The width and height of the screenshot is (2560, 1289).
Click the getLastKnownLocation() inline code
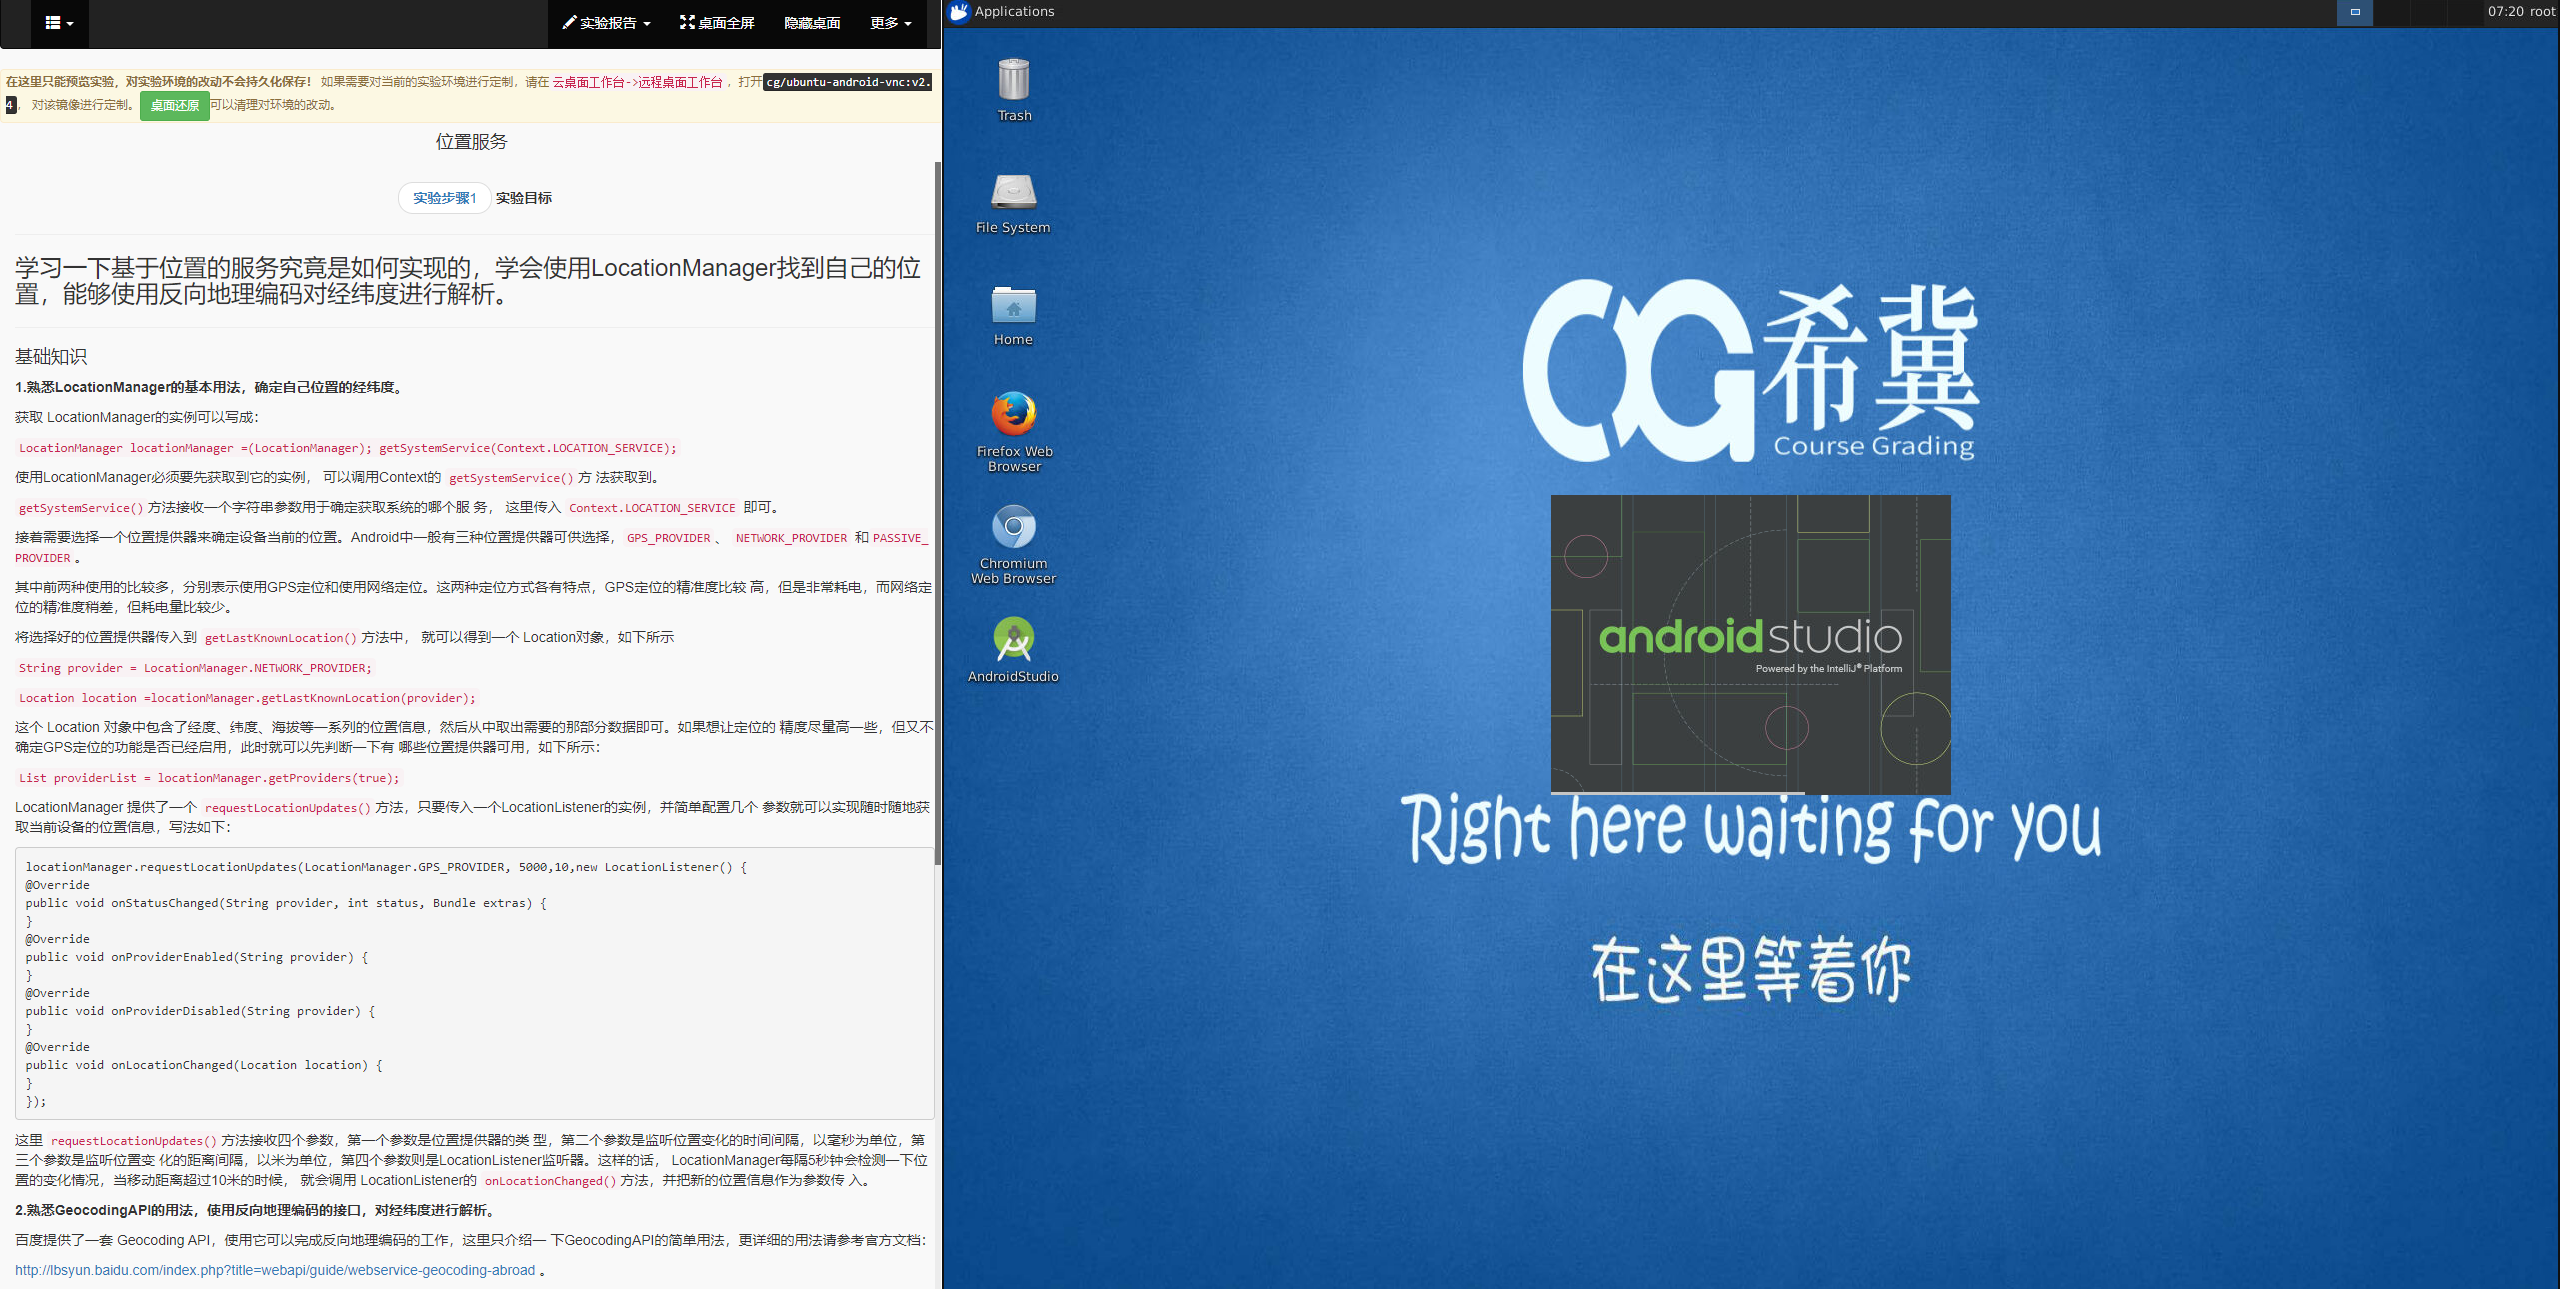(280, 638)
